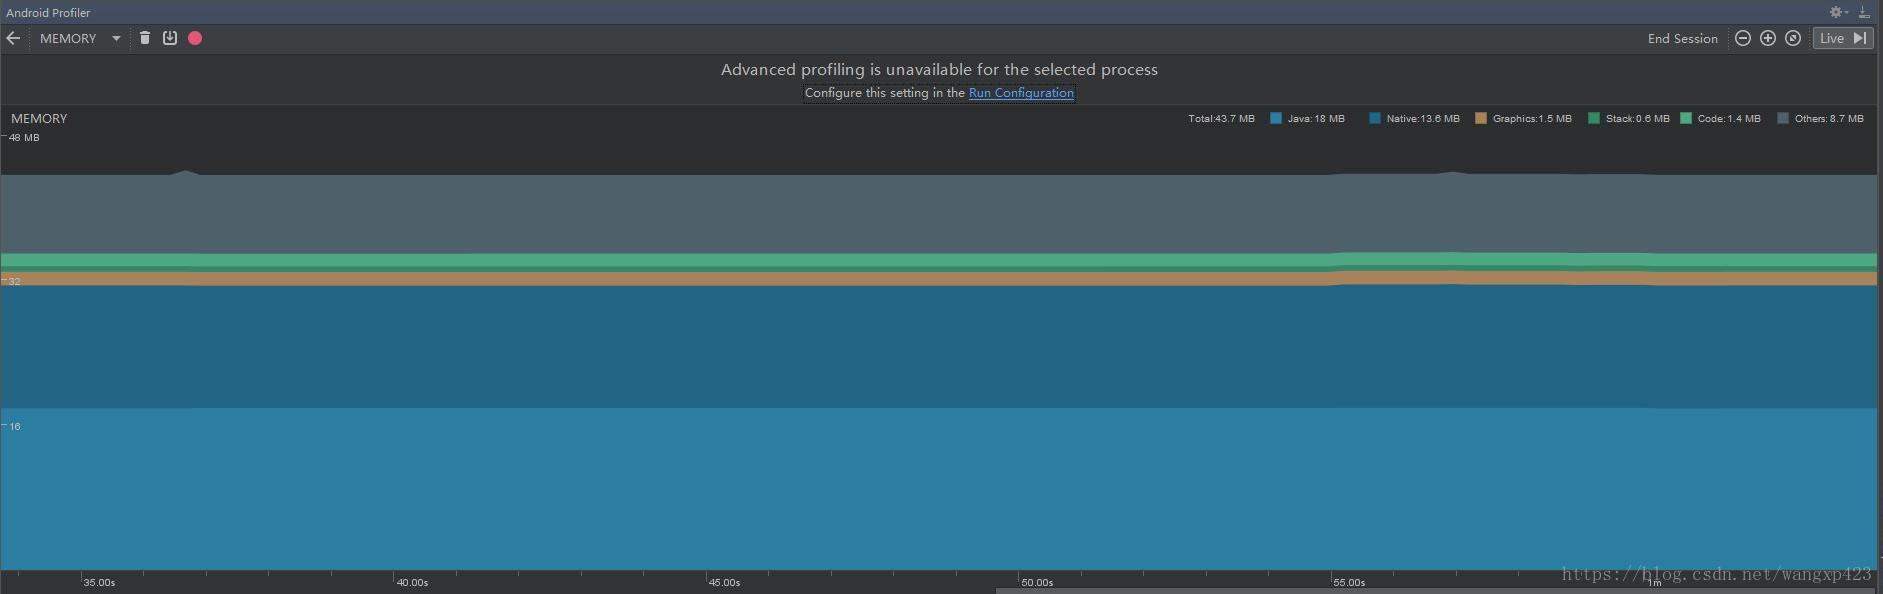Click the Stack memory legend swatch
This screenshot has height=594, width=1883.
click(x=1594, y=118)
